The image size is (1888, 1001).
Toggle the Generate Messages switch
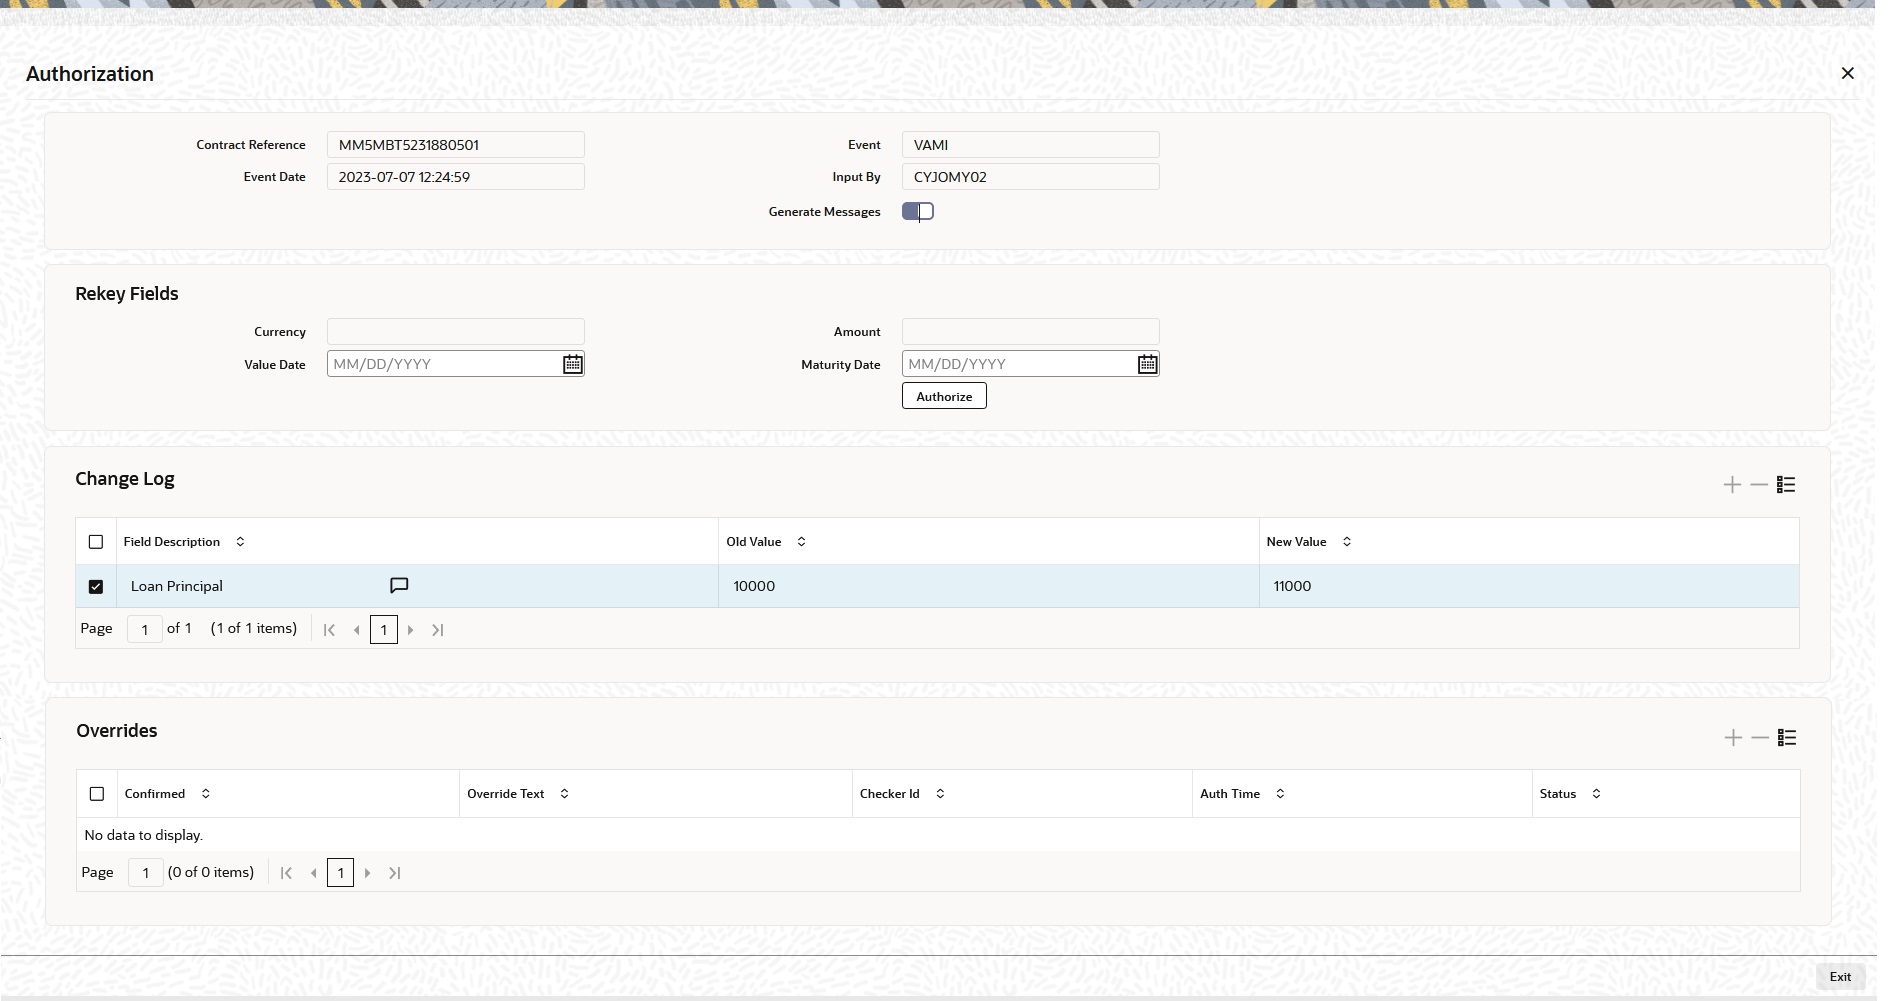coord(918,211)
